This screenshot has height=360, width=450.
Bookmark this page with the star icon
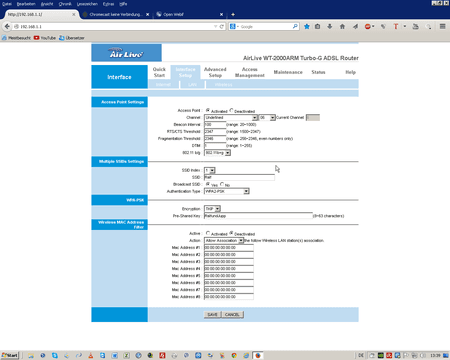coord(307,26)
